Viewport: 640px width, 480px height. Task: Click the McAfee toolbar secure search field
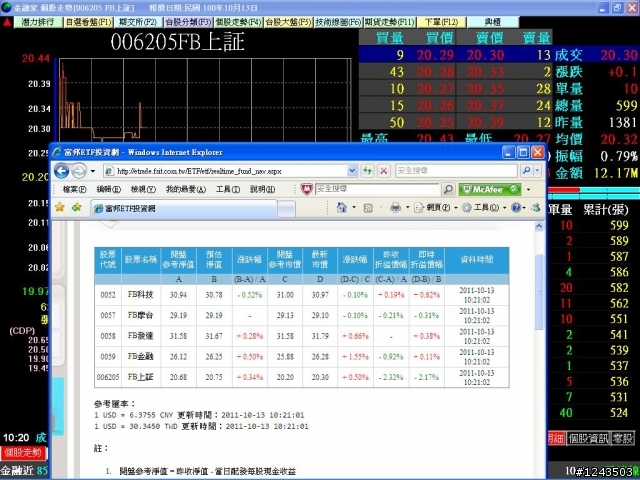pos(377,189)
